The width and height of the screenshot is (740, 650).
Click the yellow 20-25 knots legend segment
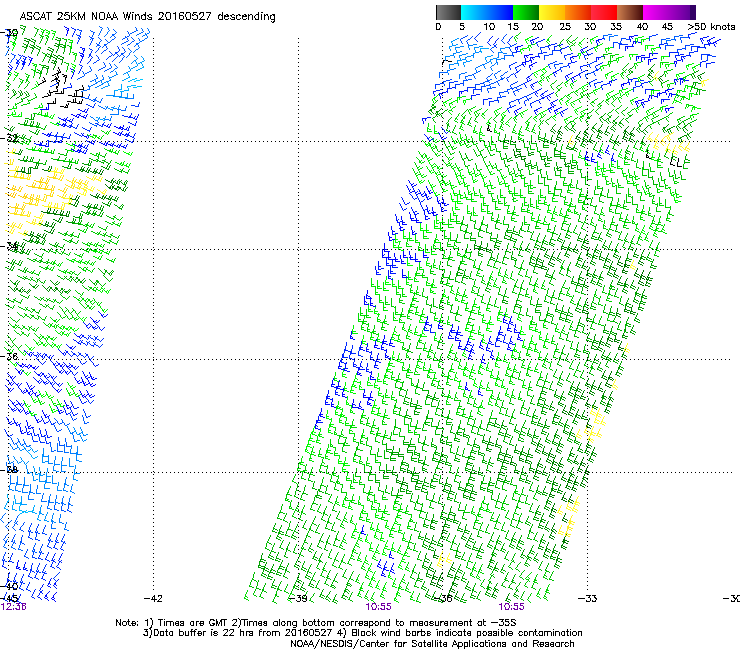tap(552, 12)
